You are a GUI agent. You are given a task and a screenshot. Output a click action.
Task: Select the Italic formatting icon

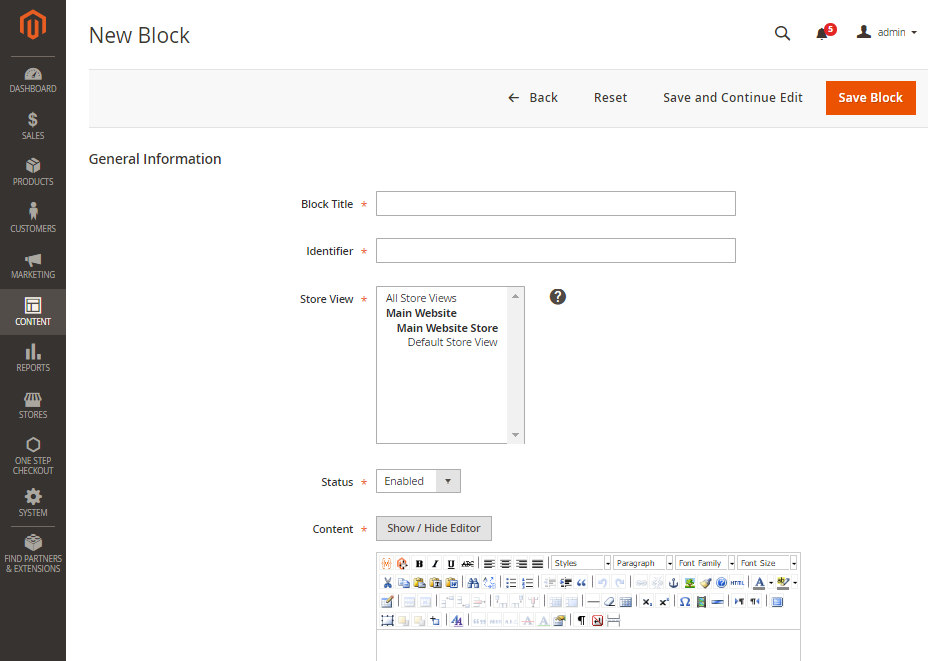(x=434, y=562)
